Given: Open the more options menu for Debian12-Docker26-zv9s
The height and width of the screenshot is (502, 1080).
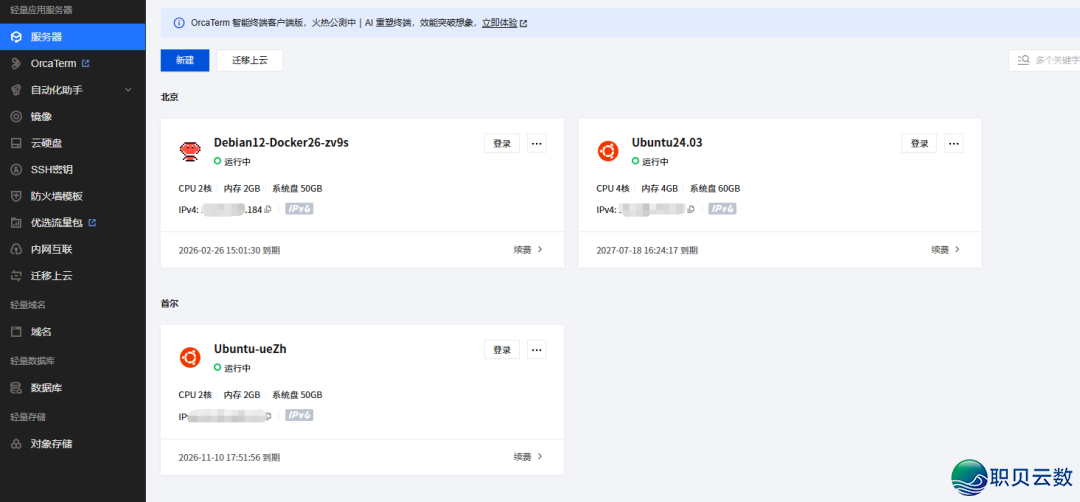Looking at the screenshot, I should [x=537, y=143].
